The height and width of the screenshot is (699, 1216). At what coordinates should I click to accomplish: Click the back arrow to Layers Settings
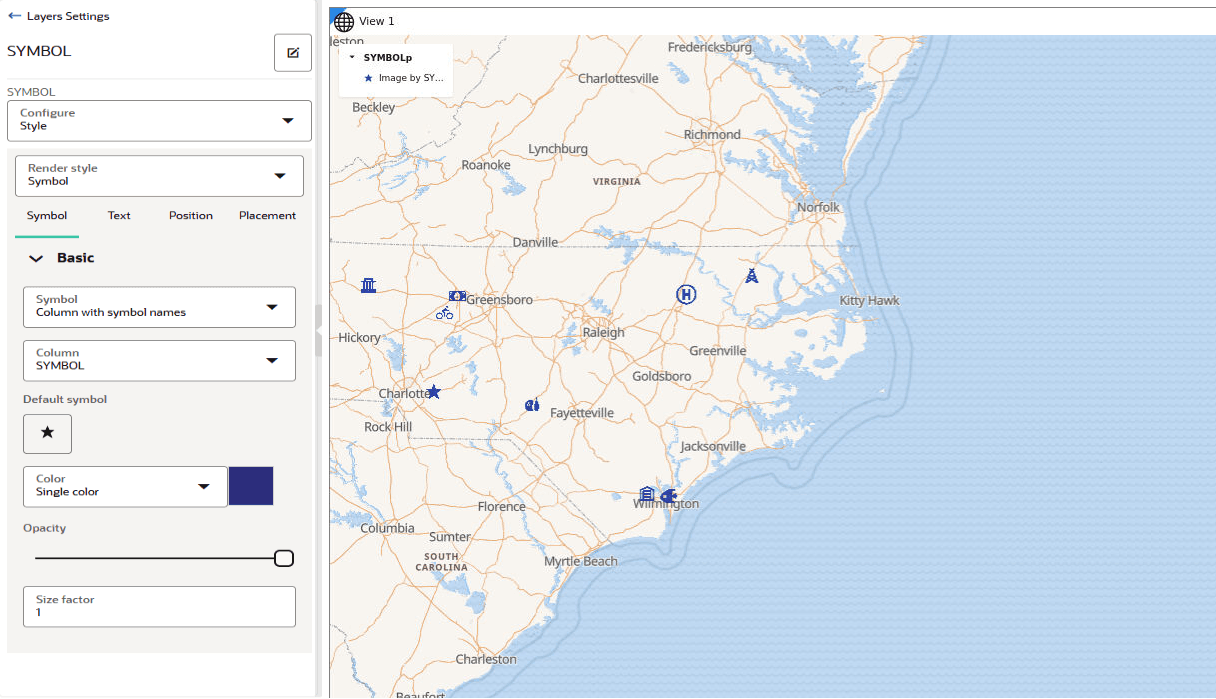click(x=14, y=16)
